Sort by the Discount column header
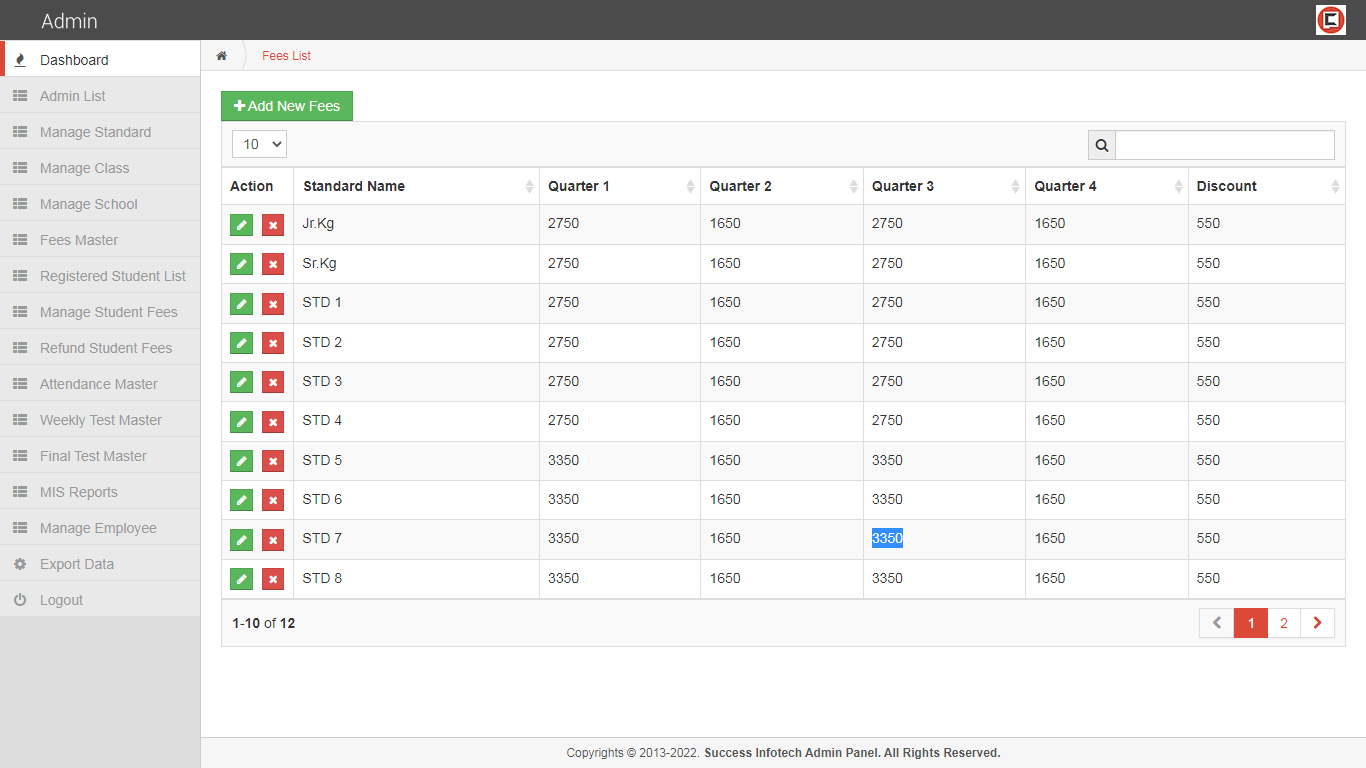Image resolution: width=1366 pixels, height=768 pixels. pyautogui.click(x=1265, y=186)
